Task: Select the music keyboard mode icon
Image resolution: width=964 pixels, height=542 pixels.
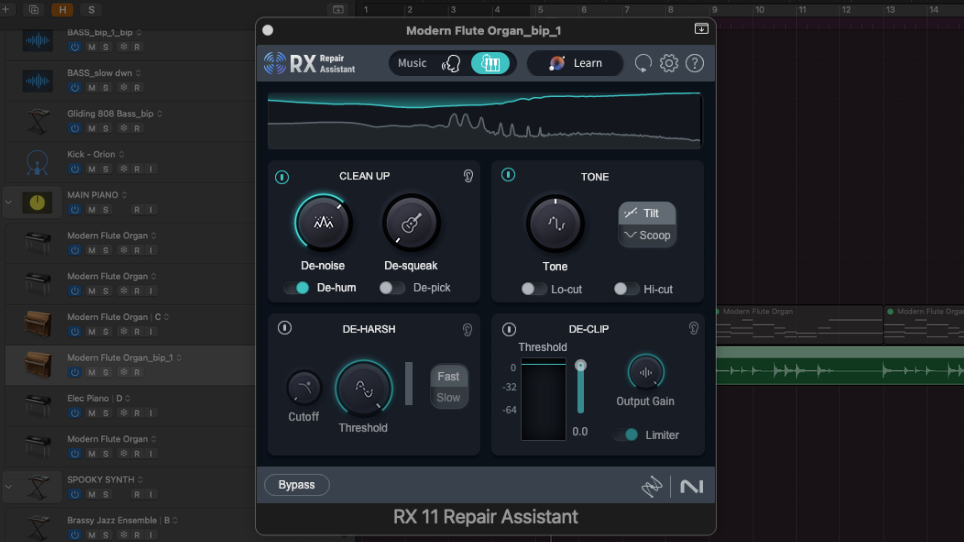Action: tap(490, 63)
